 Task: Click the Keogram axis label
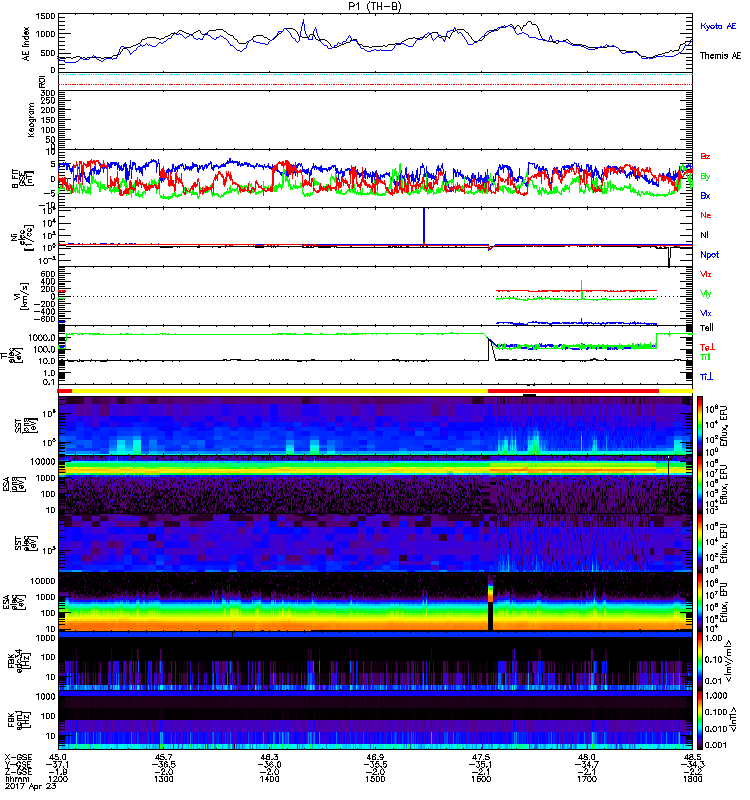coord(31,120)
